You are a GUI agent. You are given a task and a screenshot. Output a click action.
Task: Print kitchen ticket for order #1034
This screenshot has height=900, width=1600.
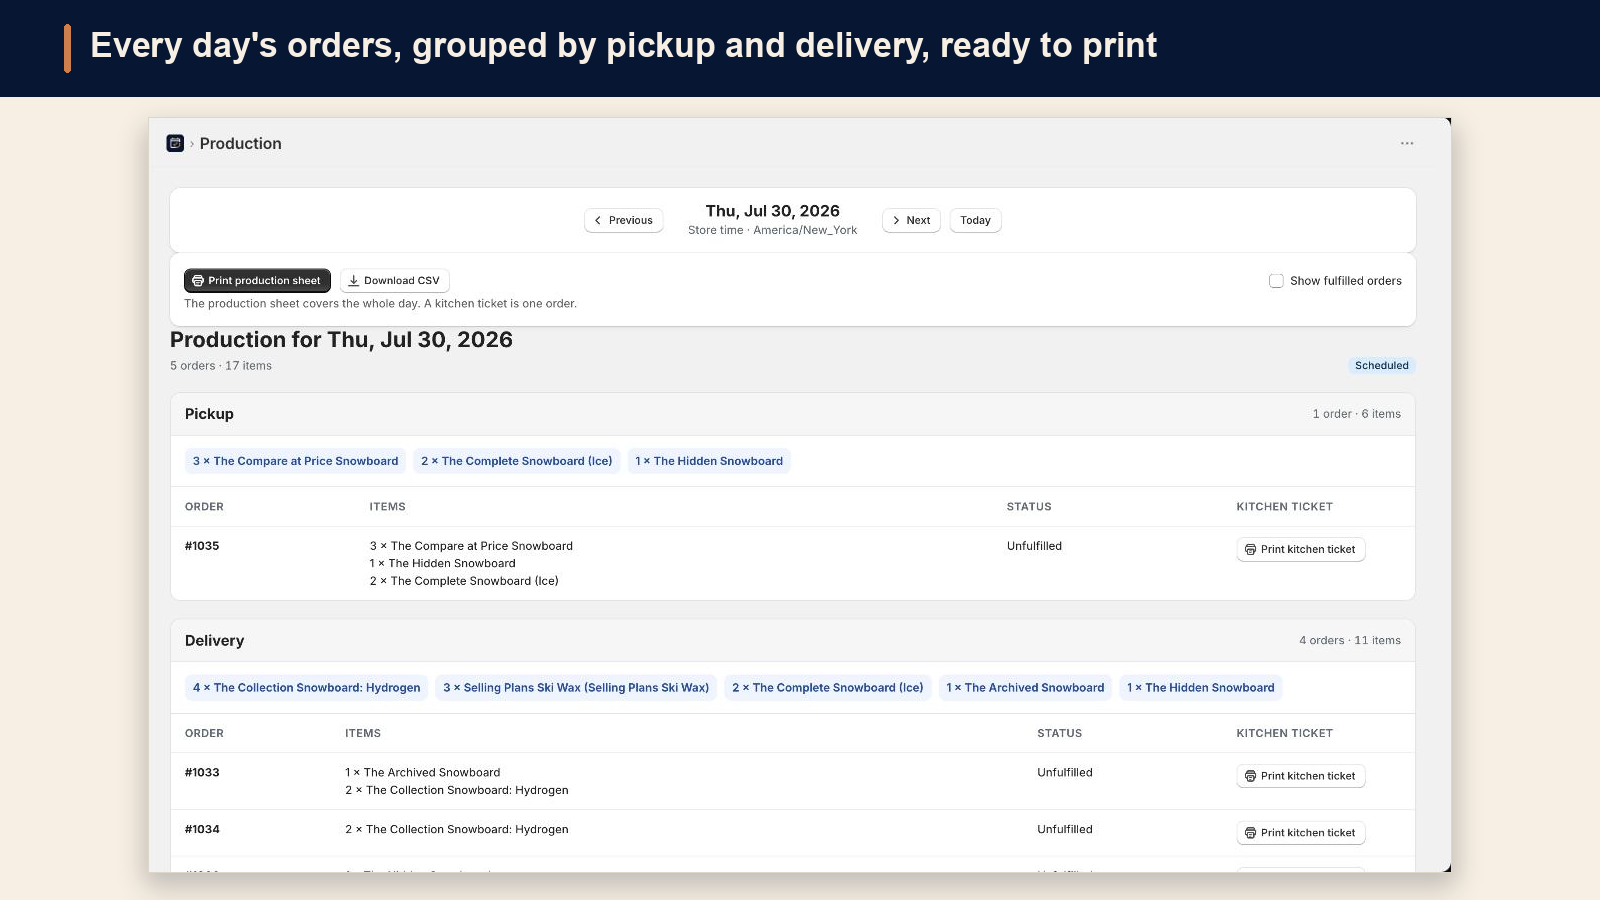[x=1300, y=833]
